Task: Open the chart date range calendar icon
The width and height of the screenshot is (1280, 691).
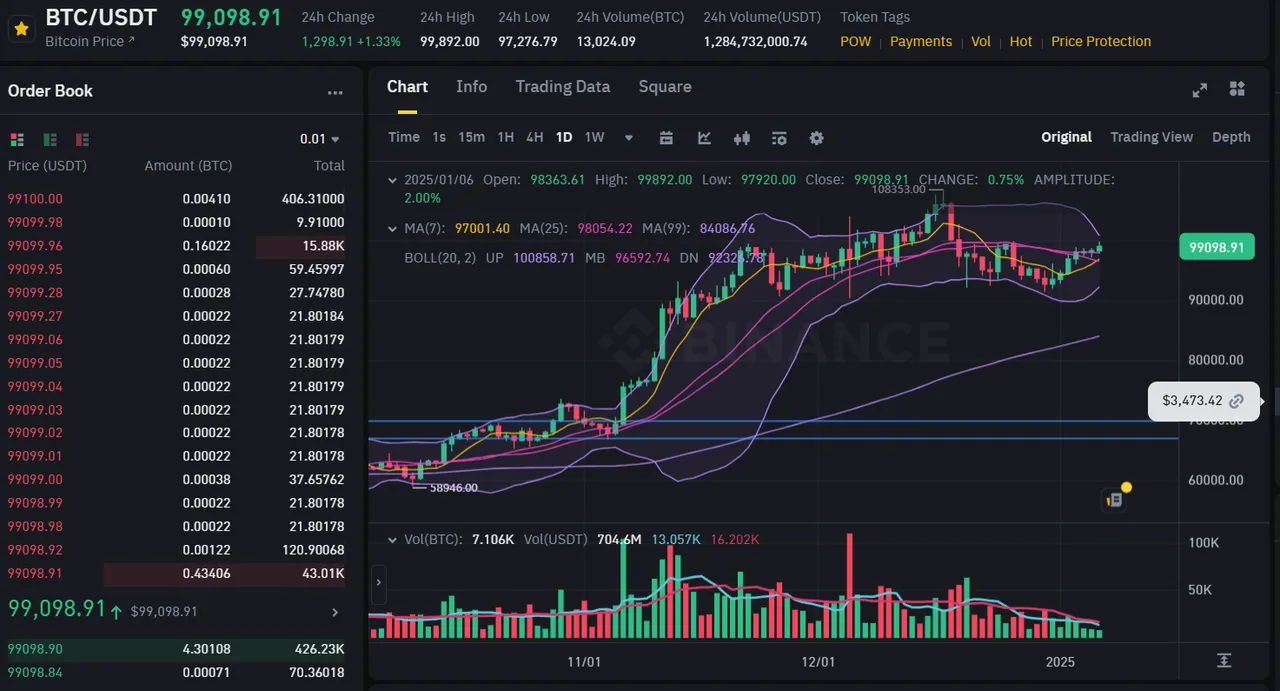Action: point(666,138)
